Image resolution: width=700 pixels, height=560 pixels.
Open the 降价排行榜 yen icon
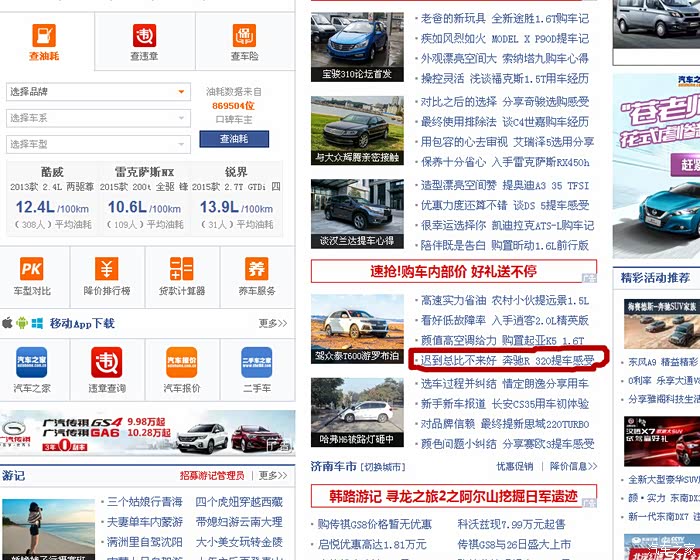tap(106, 269)
